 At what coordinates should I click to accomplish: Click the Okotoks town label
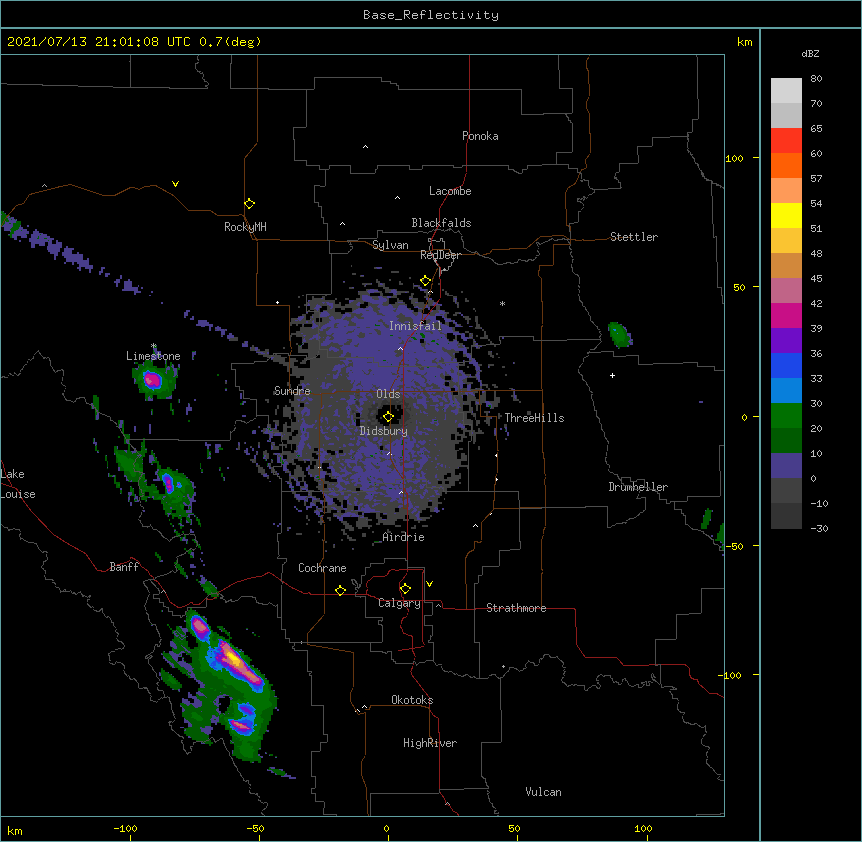[x=412, y=700]
